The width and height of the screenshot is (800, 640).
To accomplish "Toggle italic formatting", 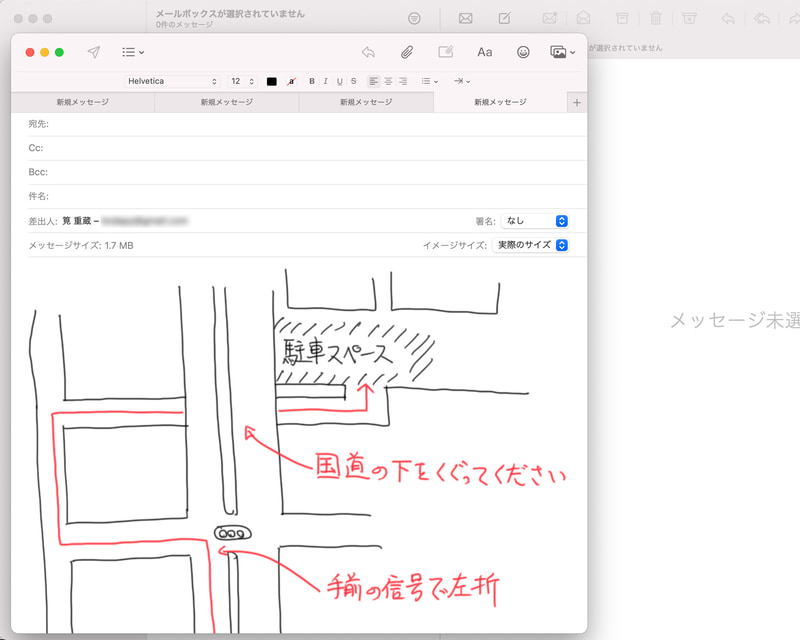I will 325,81.
